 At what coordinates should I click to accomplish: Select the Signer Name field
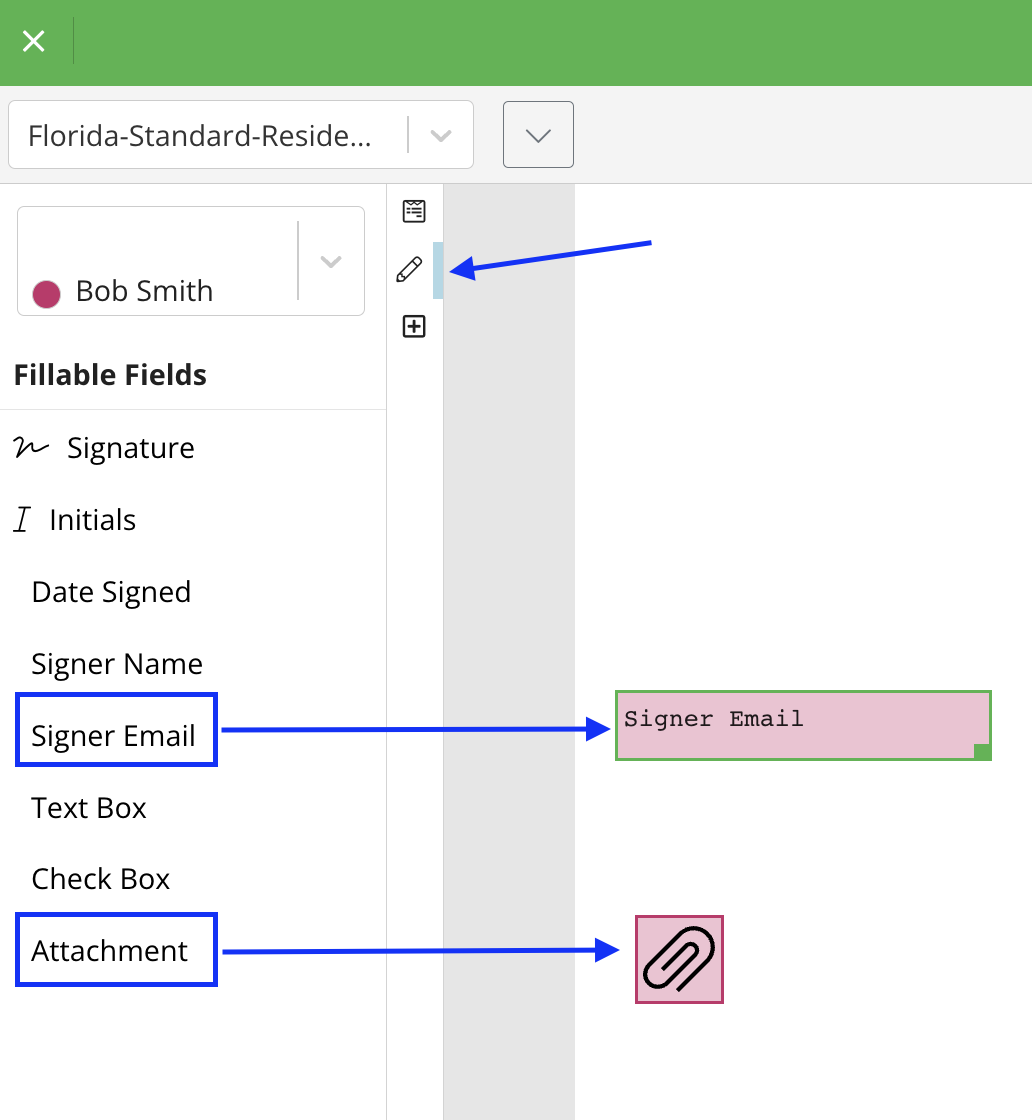click(117, 664)
